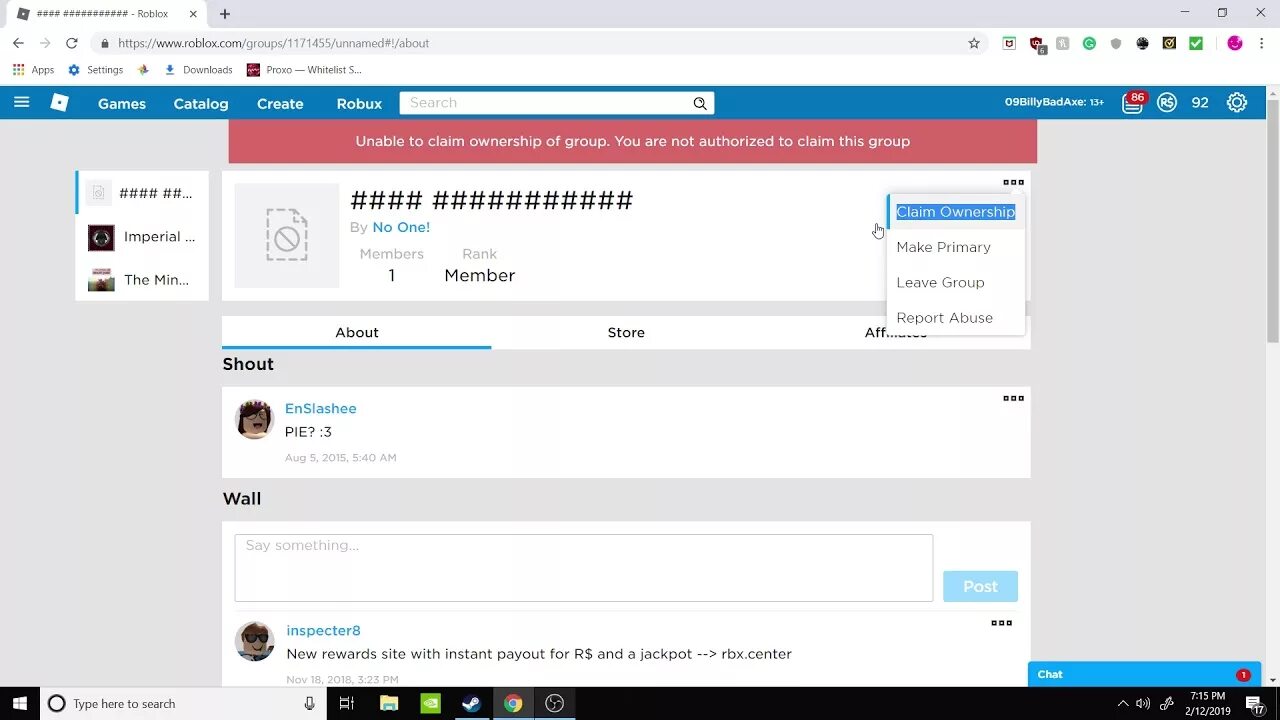Select the #### group in sidebar list
The width and height of the screenshot is (1280, 720).
point(142,193)
